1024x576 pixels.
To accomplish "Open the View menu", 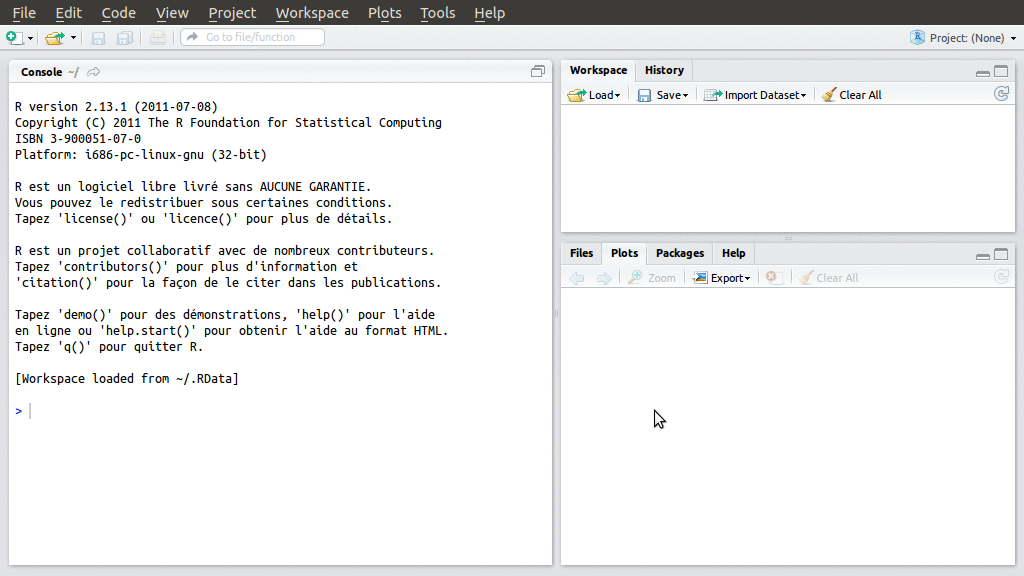I will tap(172, 13).
